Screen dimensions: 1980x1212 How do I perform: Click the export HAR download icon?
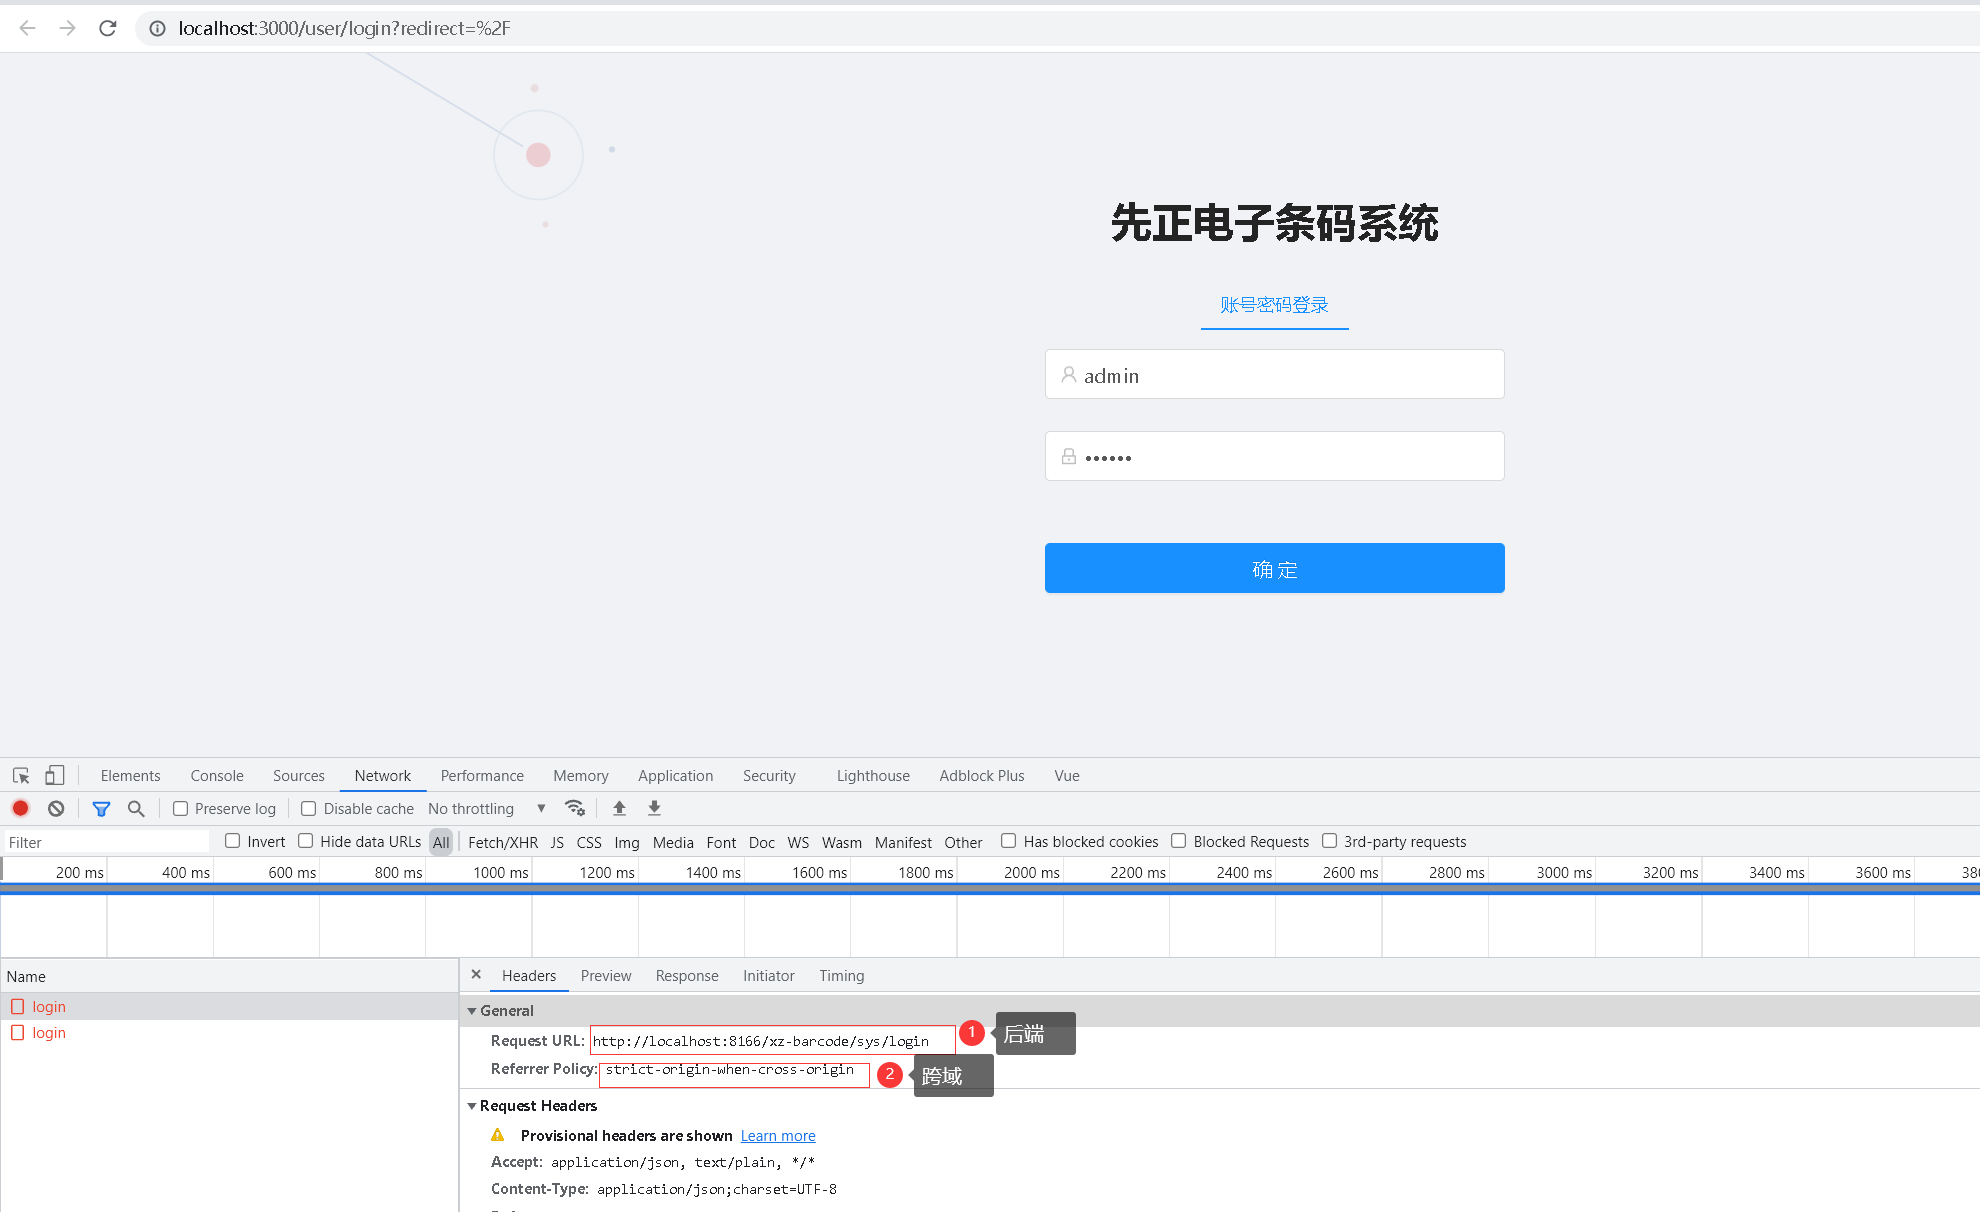coord(654,808)
